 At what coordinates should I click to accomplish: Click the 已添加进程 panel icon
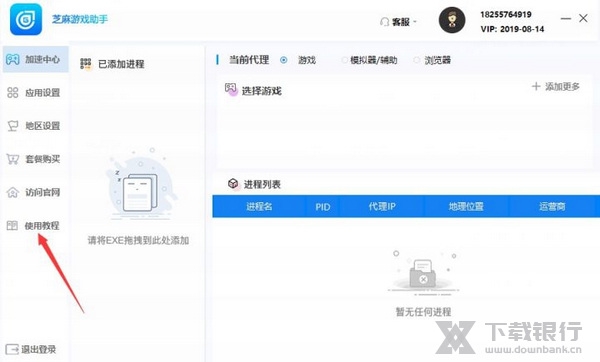[86, 64]
